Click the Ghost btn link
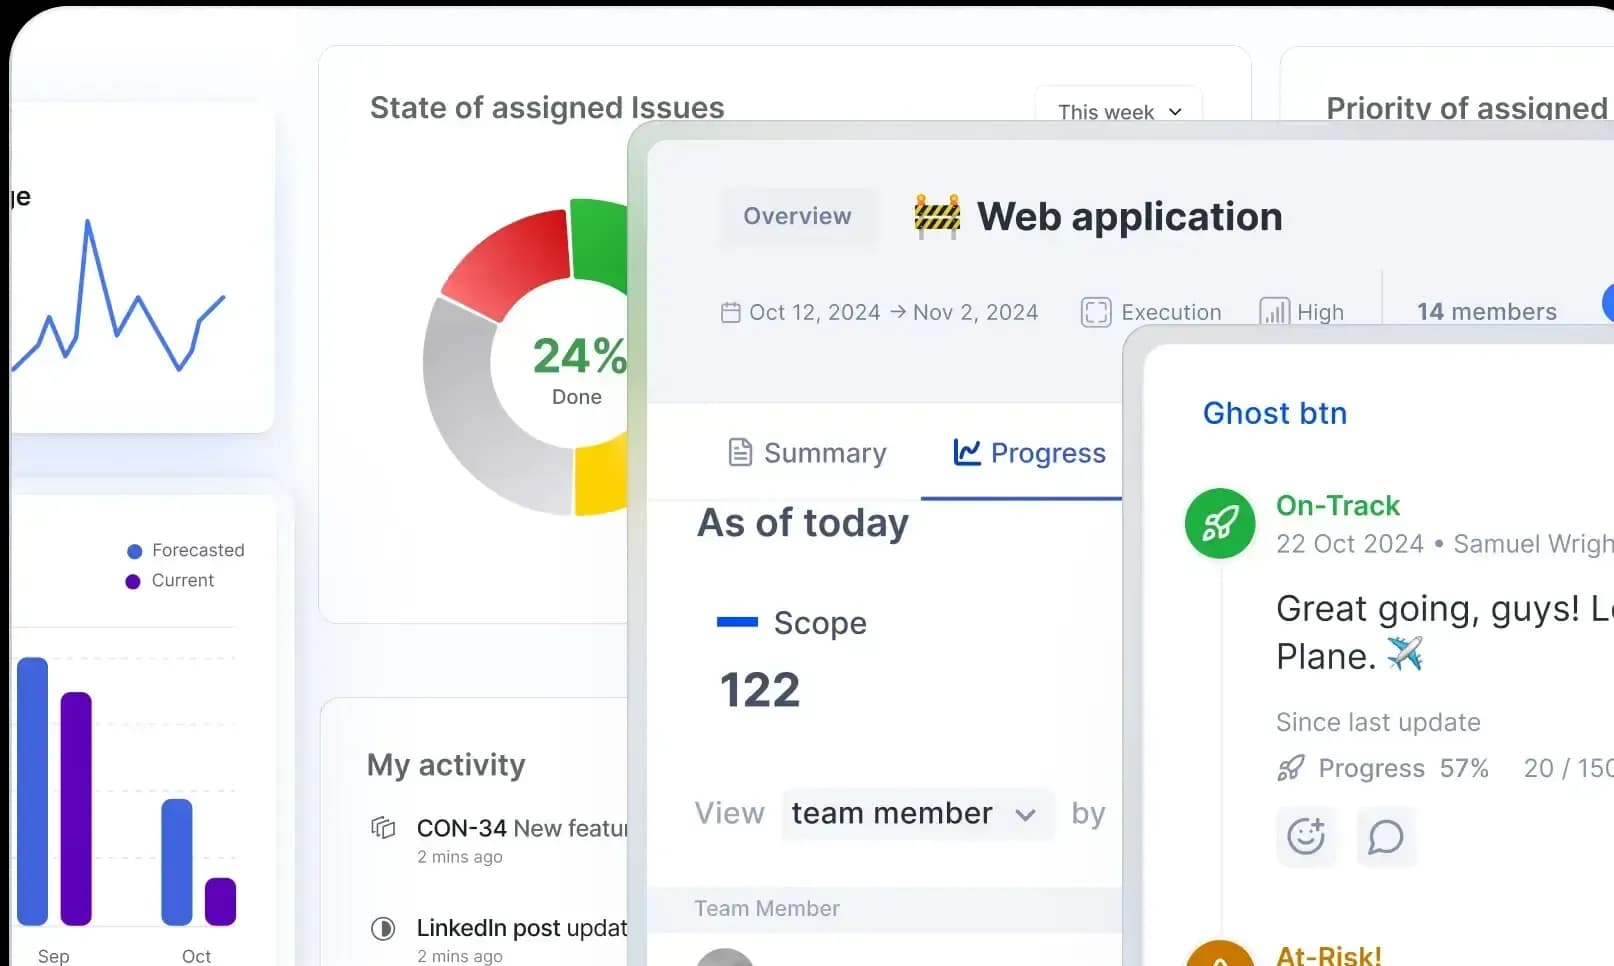This screenshot has width=1614, height=966. [x=1274, y=413]
